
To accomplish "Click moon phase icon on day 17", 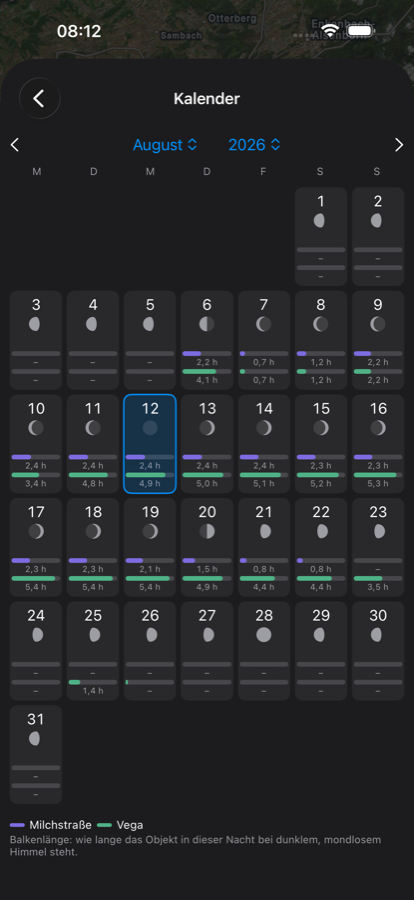I will 36,532.
